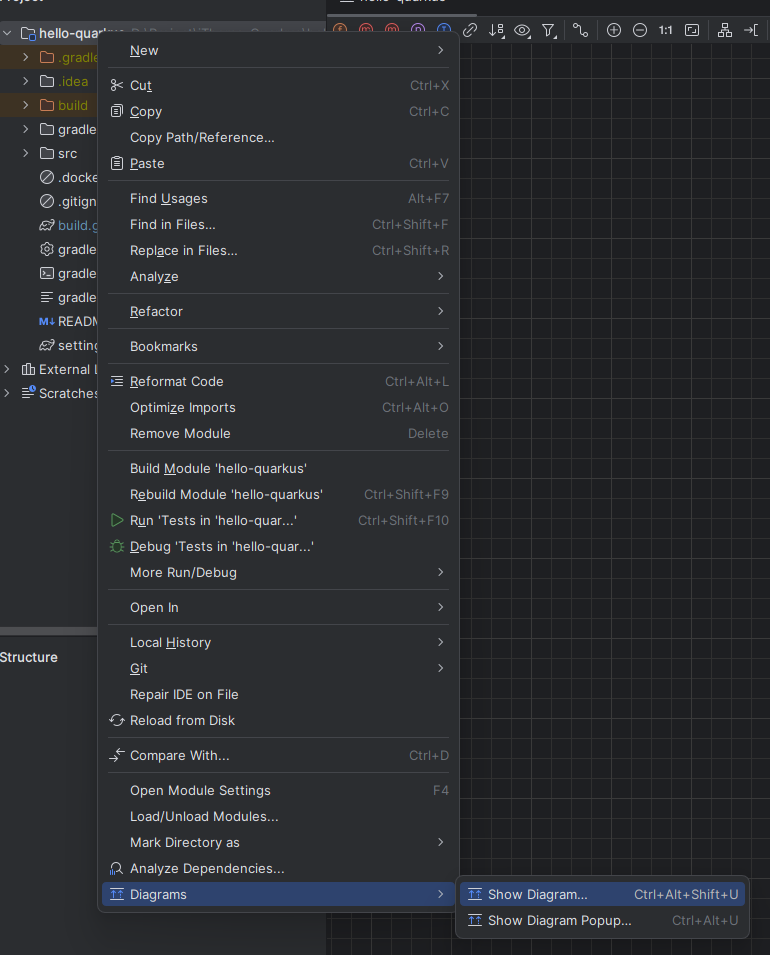Open Analyze Dependencies... entry
This screenshot has height=955, width=770.
[x=278, y=869]
